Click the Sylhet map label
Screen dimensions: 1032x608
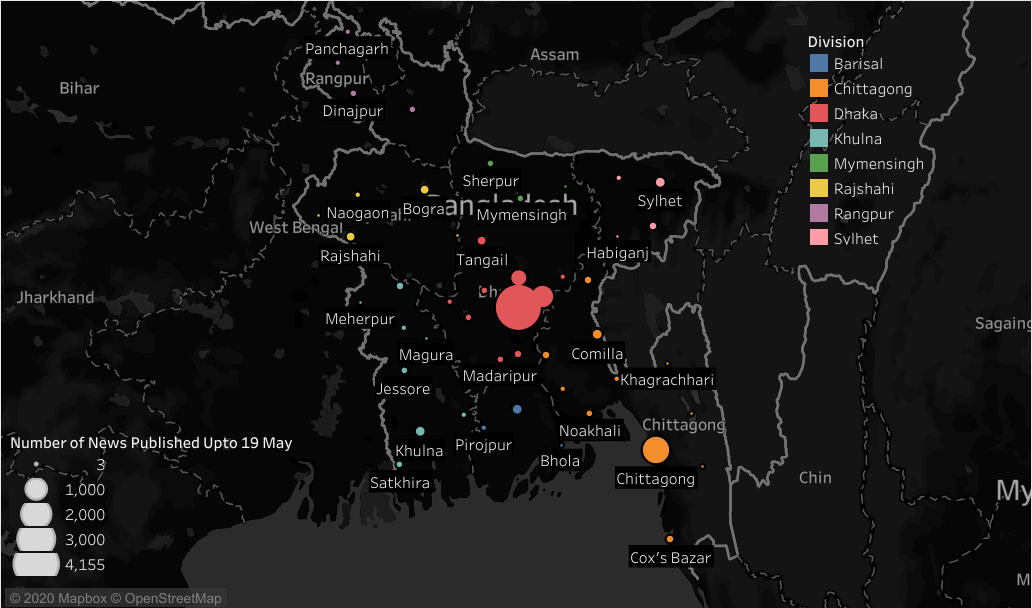coord(659,201)
